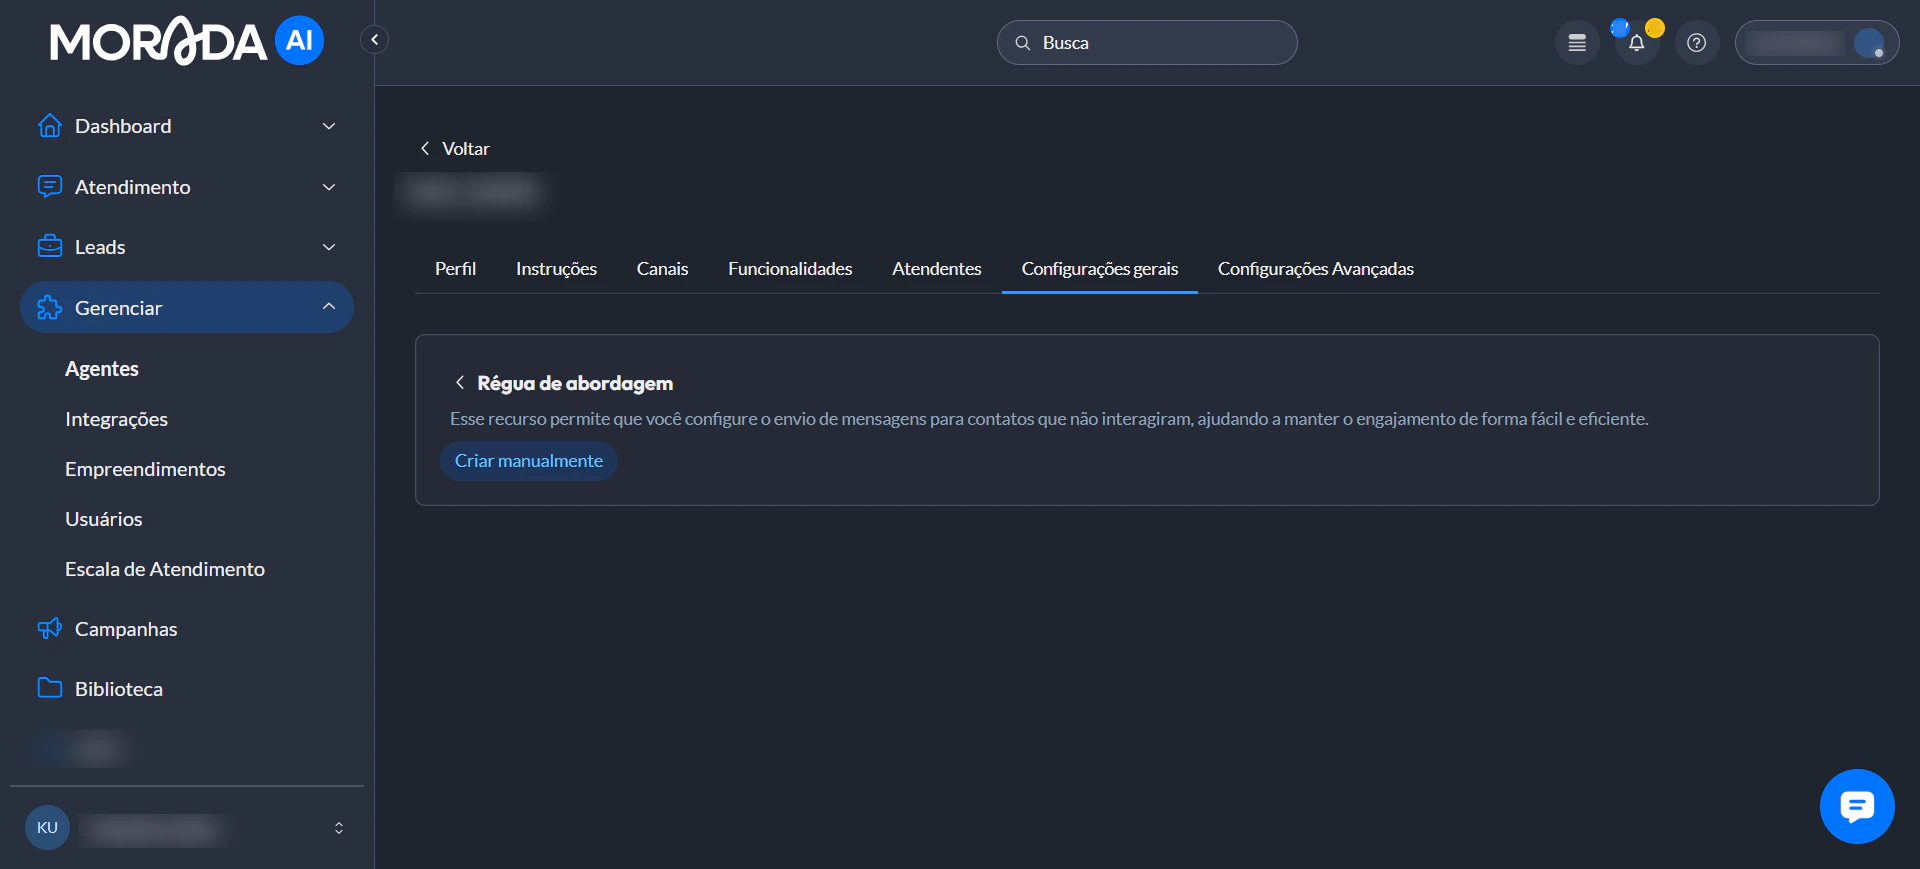Viewport: 1920px width, 869px height.
Task: Click the Atendimento menu label
Action: pos(133,187)
